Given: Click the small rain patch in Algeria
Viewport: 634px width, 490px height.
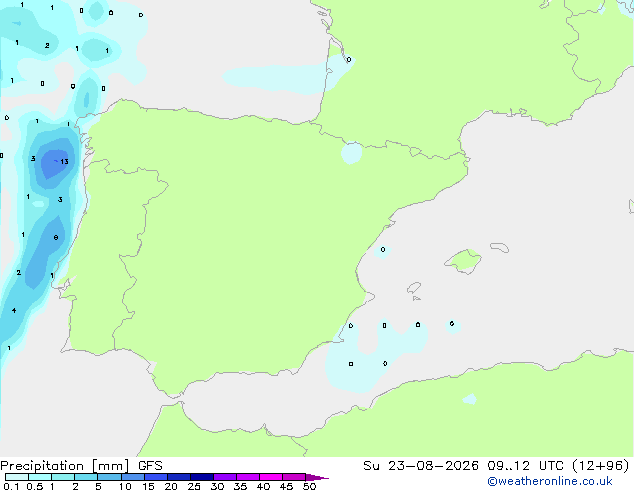Looking at the screenshot, I should pos(470,399).
